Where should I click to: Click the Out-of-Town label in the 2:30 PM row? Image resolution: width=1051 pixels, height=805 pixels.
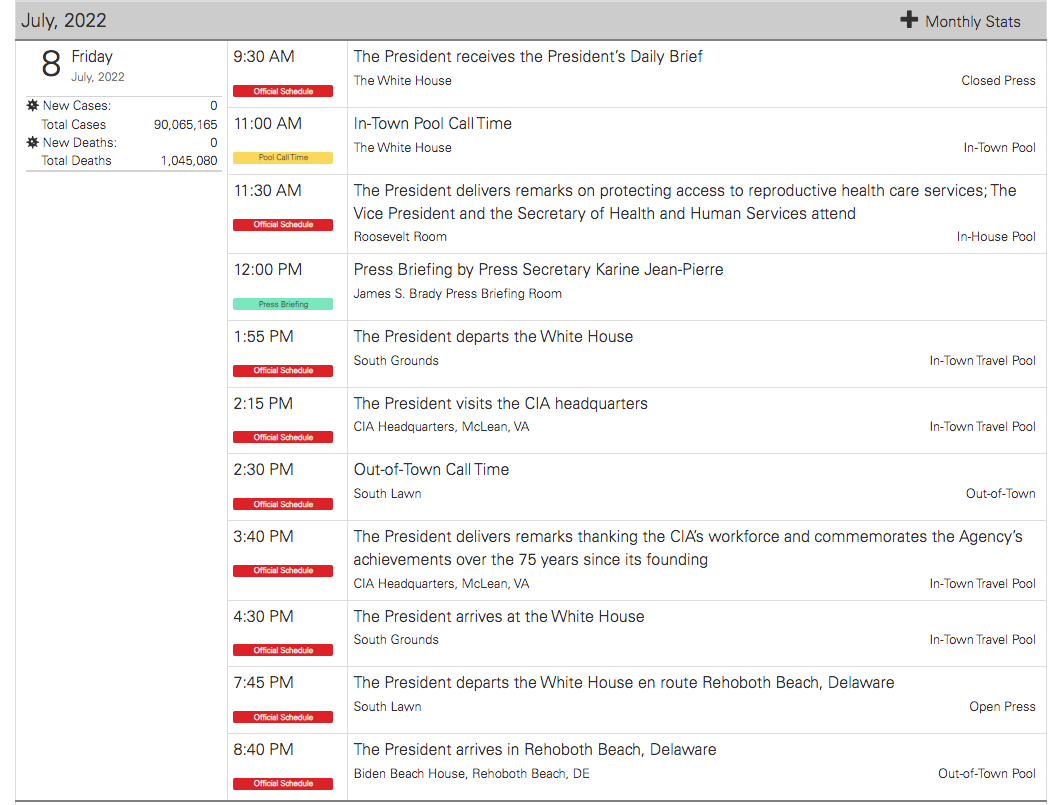[1001, 494]
